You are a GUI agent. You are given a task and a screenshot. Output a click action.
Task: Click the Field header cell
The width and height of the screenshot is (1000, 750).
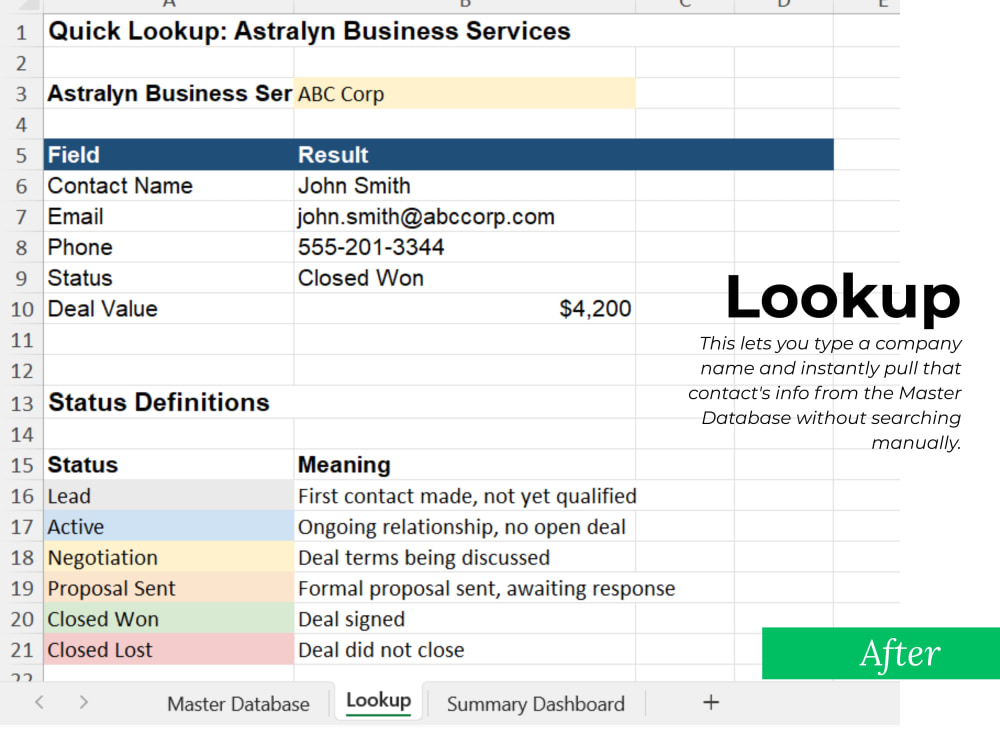coord(169,155)
